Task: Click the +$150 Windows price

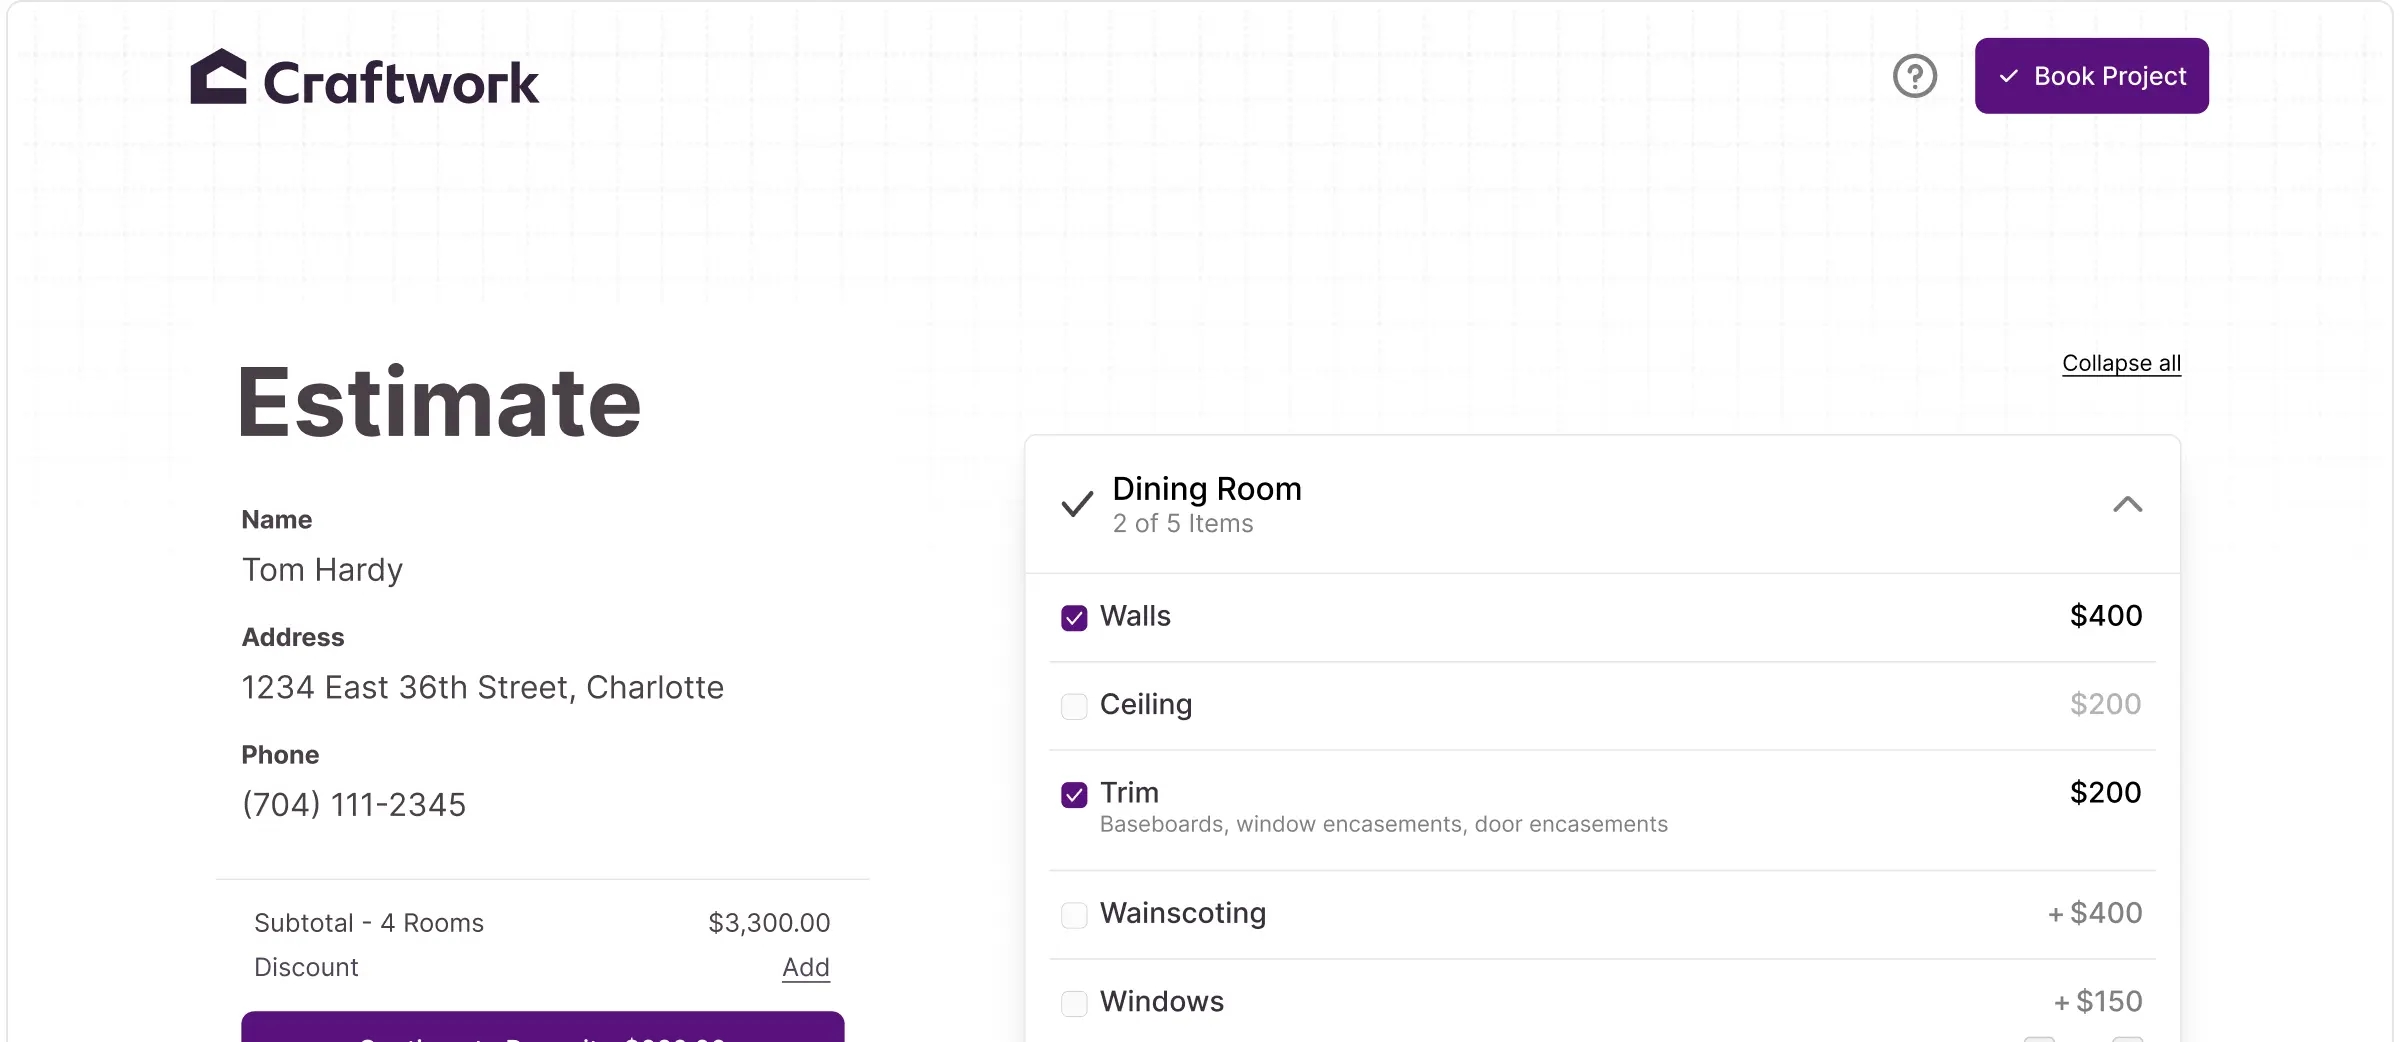Action: 2097,1002
